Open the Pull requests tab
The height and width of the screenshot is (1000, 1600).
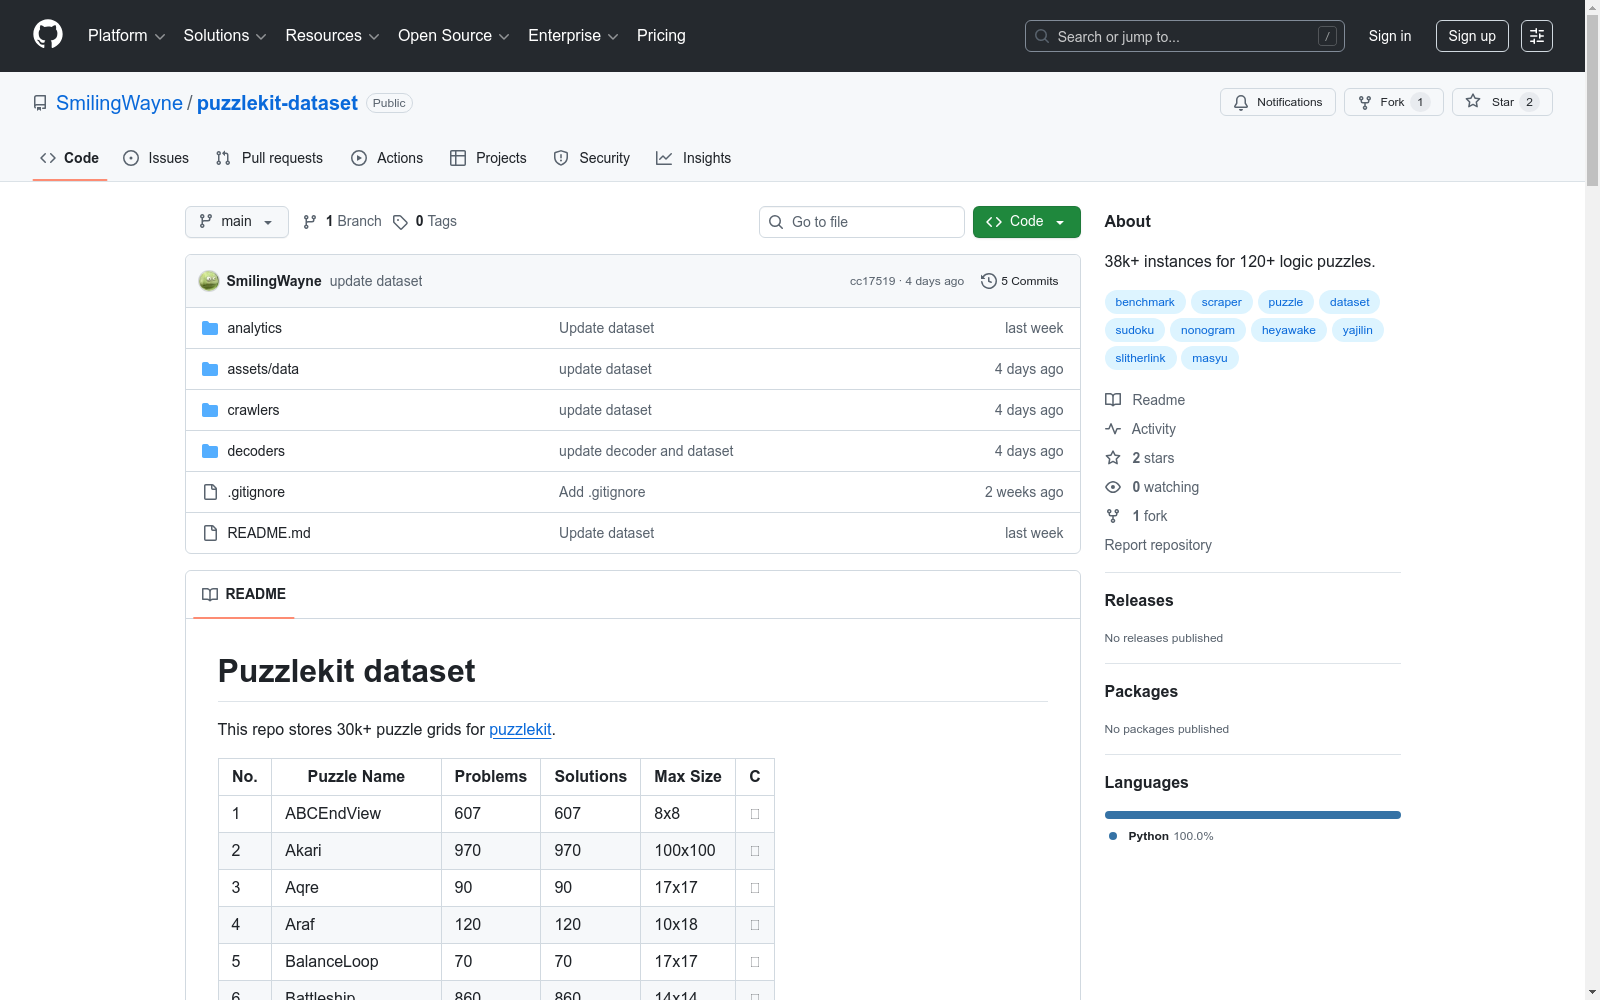click(x=269, y=158)
